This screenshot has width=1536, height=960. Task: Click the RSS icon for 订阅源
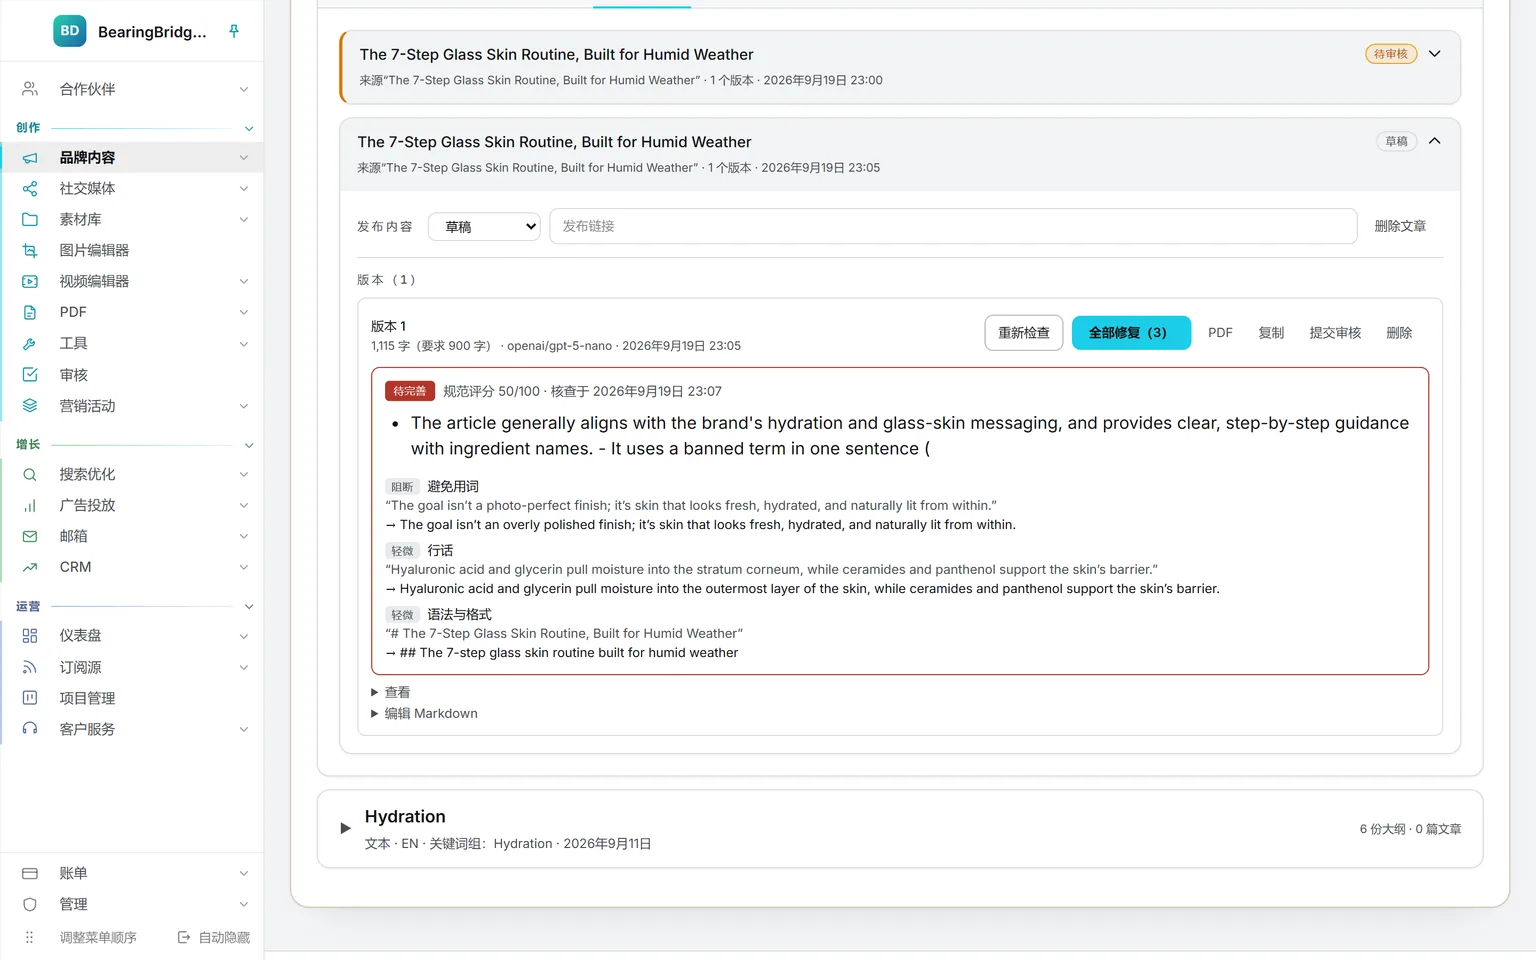[30, 667]
